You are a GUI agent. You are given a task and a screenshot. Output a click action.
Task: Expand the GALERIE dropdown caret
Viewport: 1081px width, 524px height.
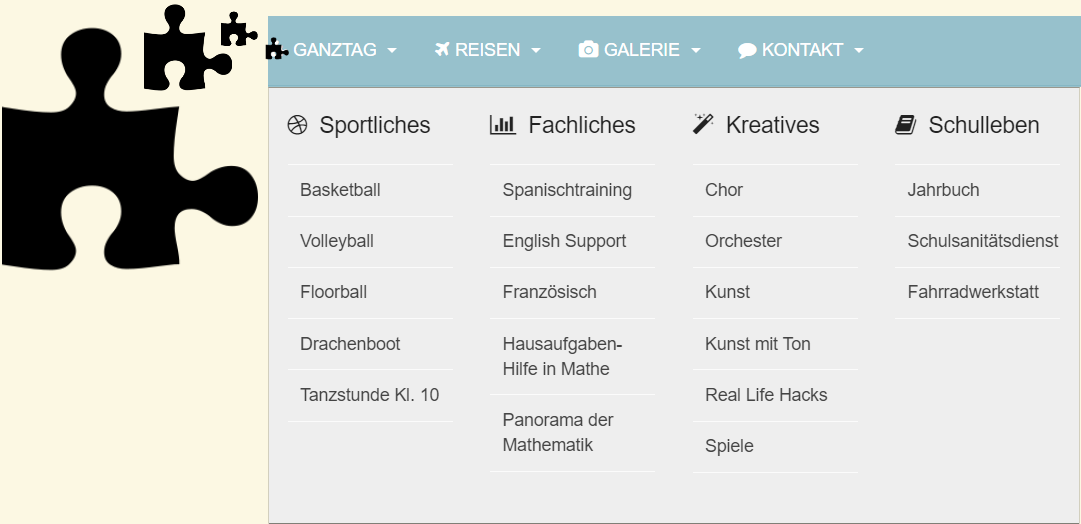pyautogui.click(x=695, y=51)
